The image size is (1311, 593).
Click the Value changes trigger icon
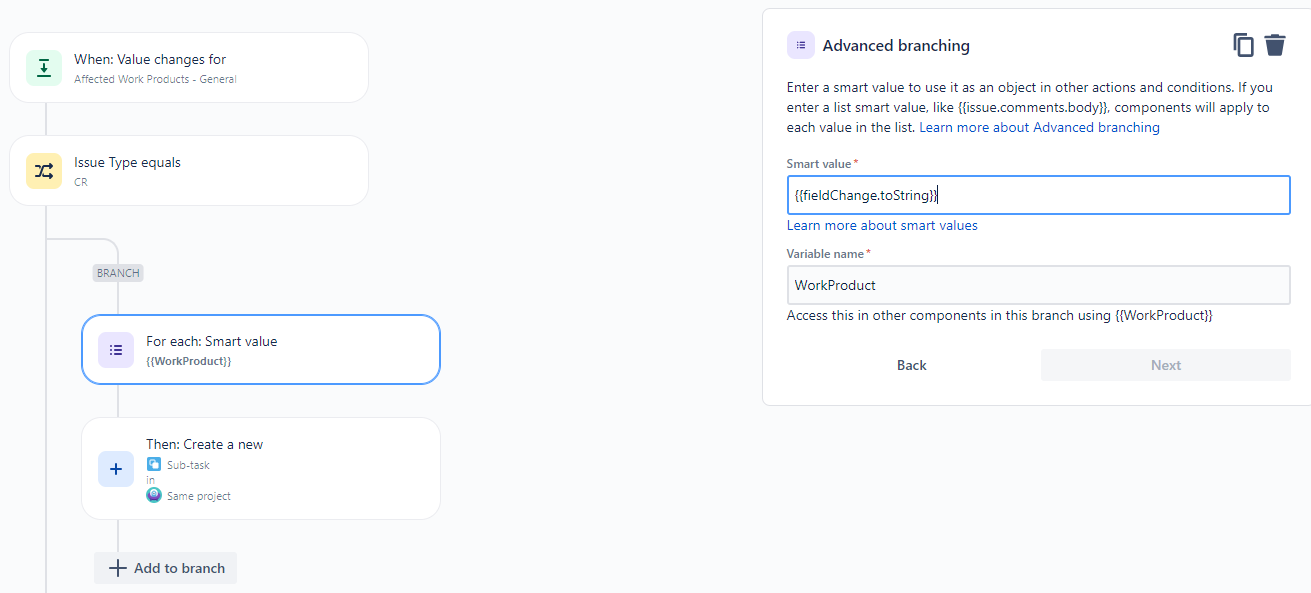(43, 67)
